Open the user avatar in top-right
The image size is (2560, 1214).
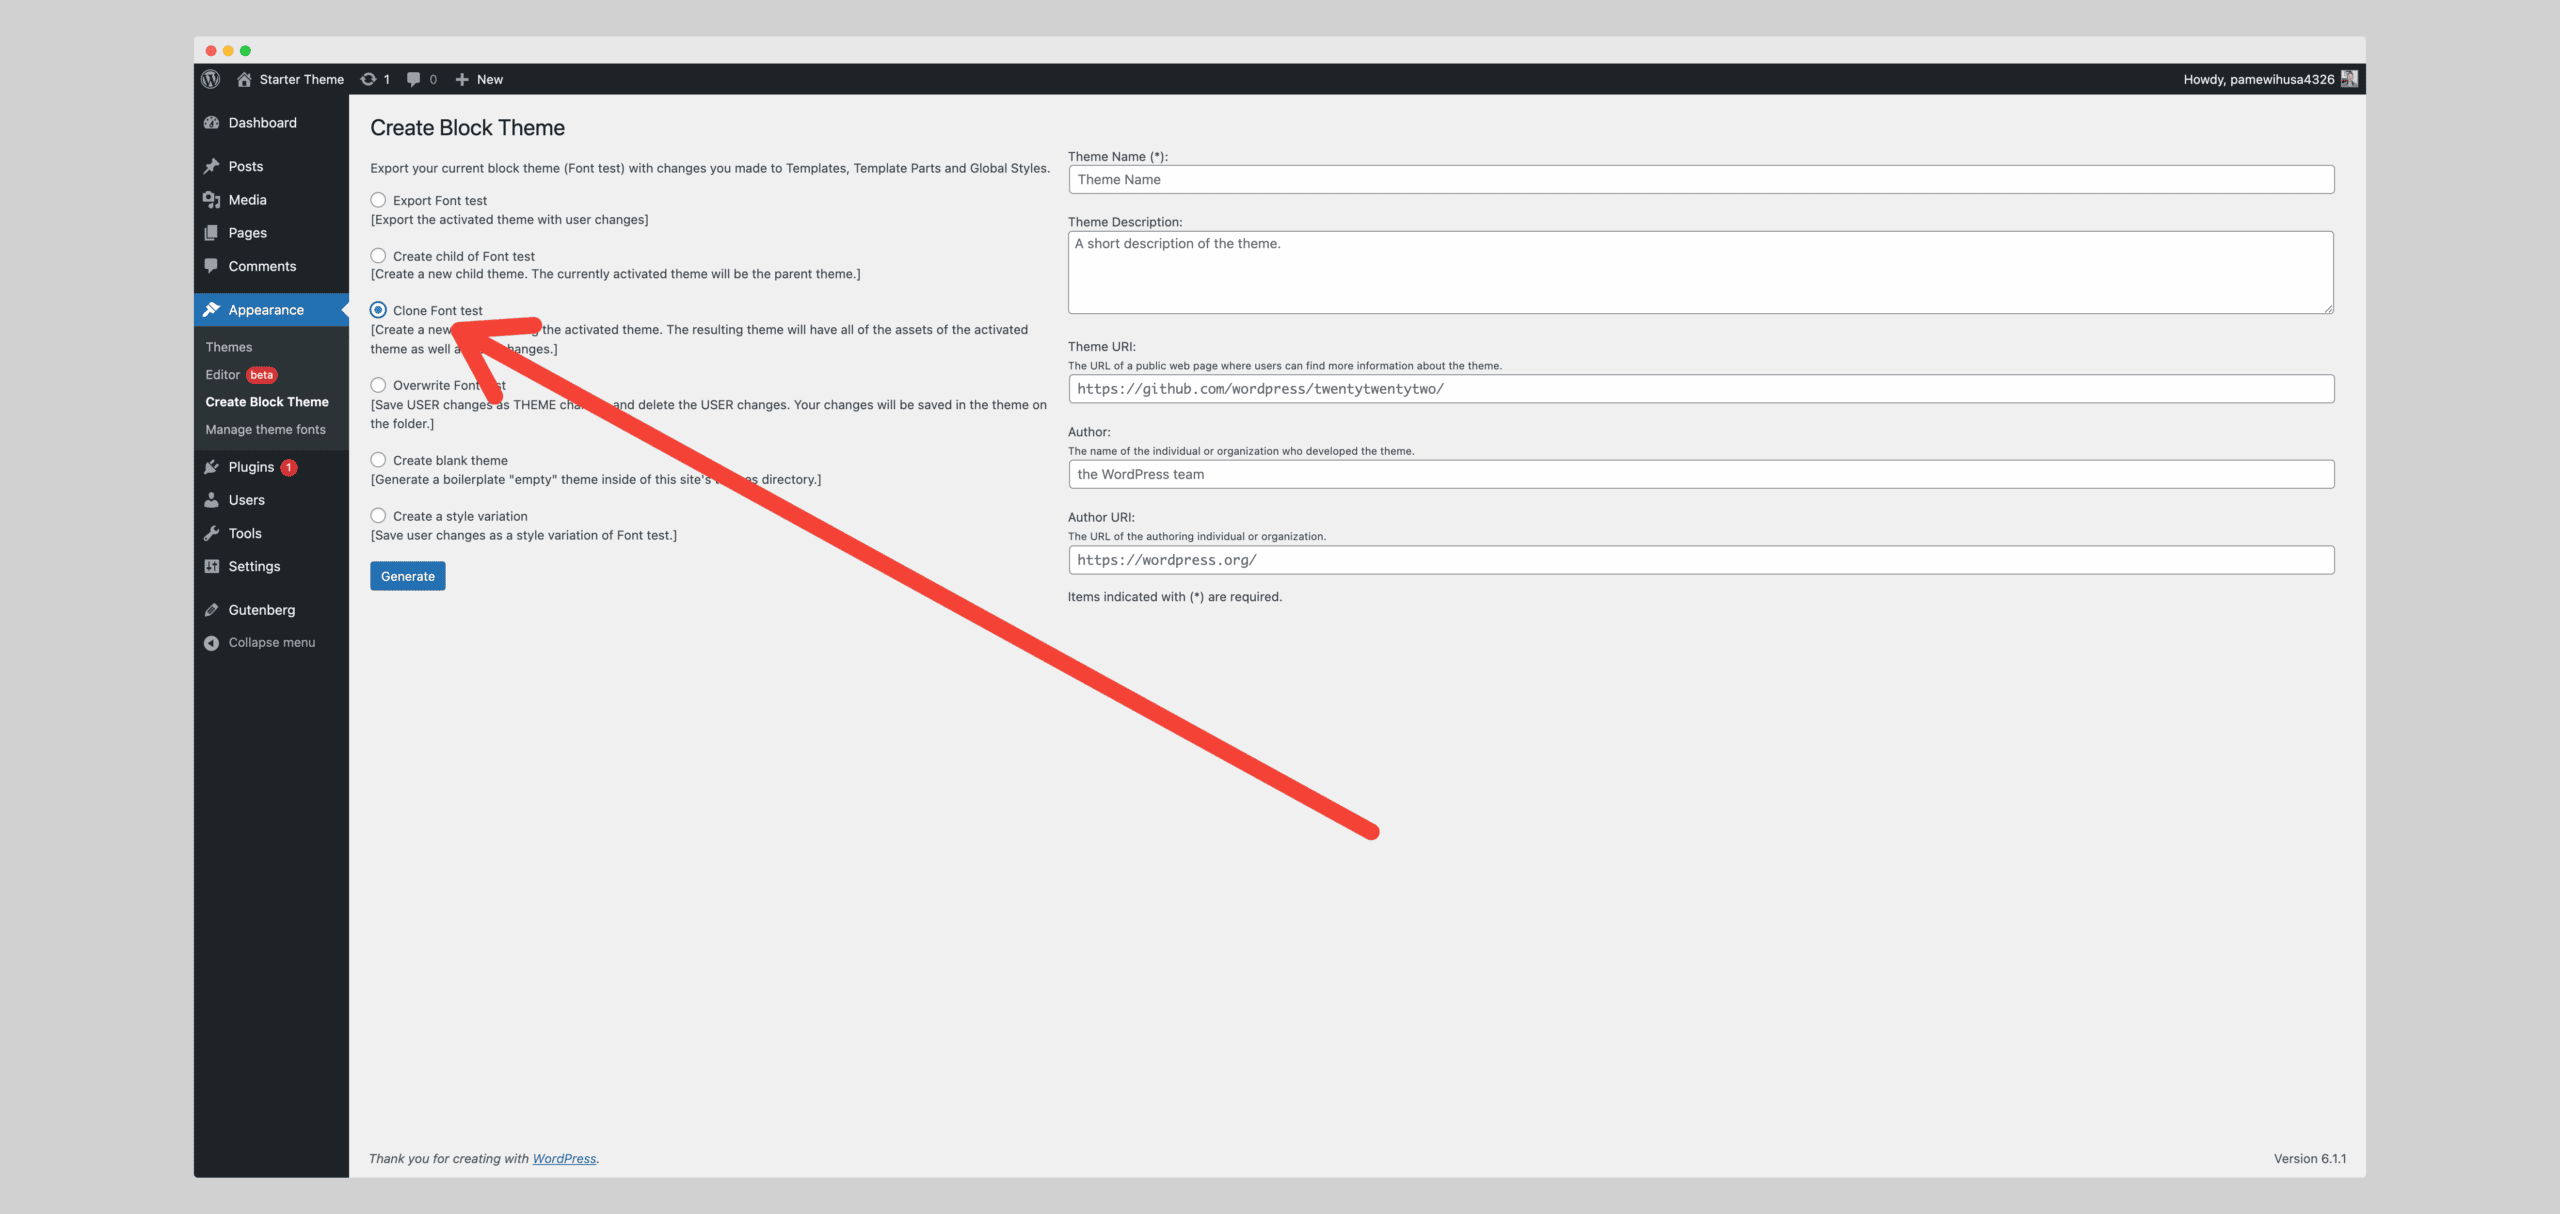pyautogui.click(x=2349, y=79)
